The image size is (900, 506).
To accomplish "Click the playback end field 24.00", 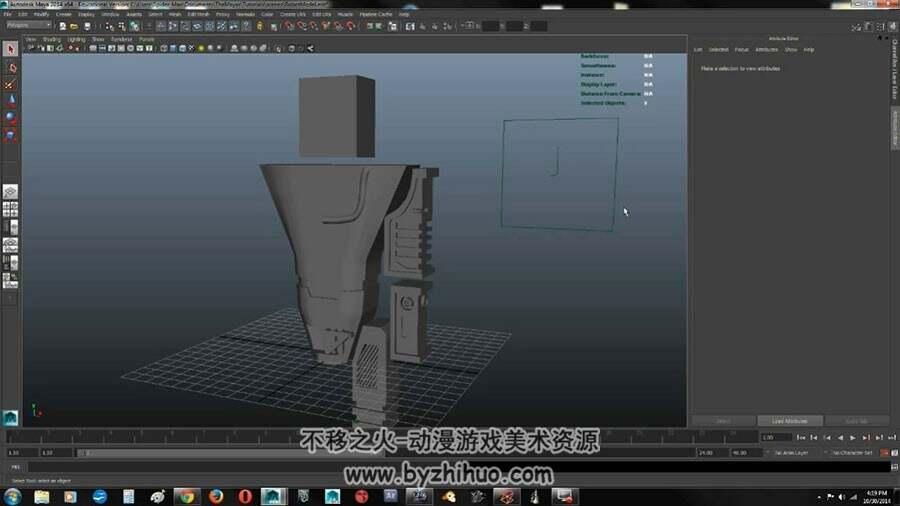I will point(712,453).
